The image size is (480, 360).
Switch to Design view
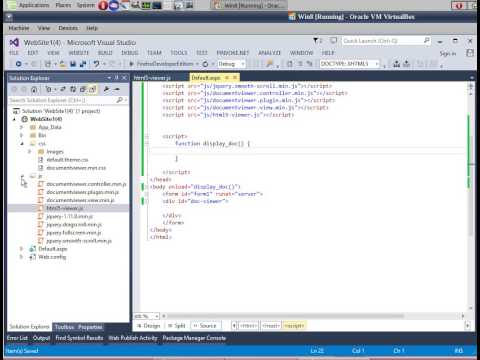click(149, 325)
